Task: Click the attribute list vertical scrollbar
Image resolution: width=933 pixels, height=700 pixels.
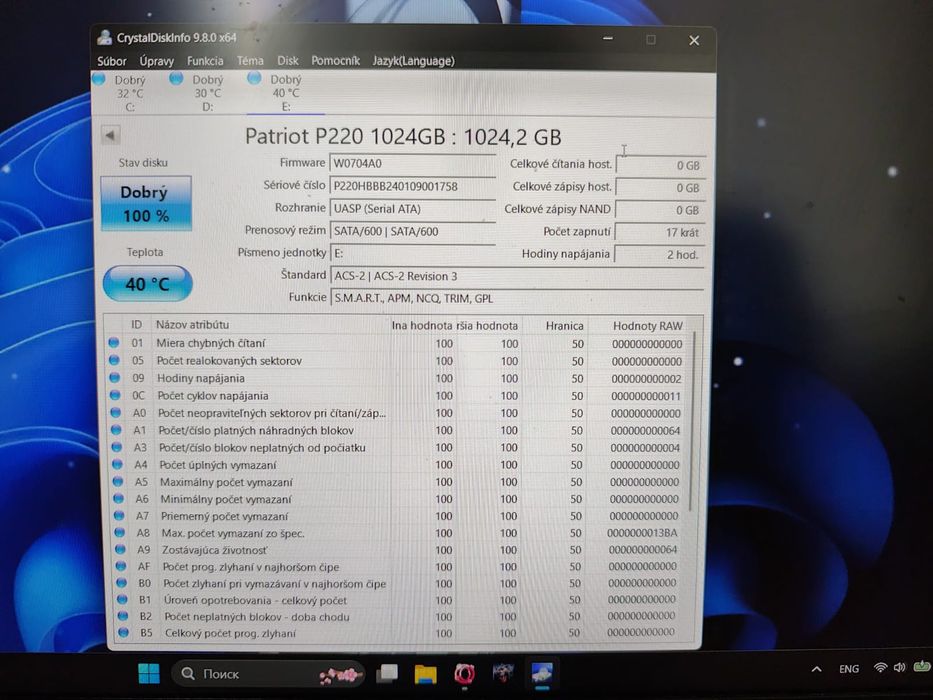Action: point(691,420)
